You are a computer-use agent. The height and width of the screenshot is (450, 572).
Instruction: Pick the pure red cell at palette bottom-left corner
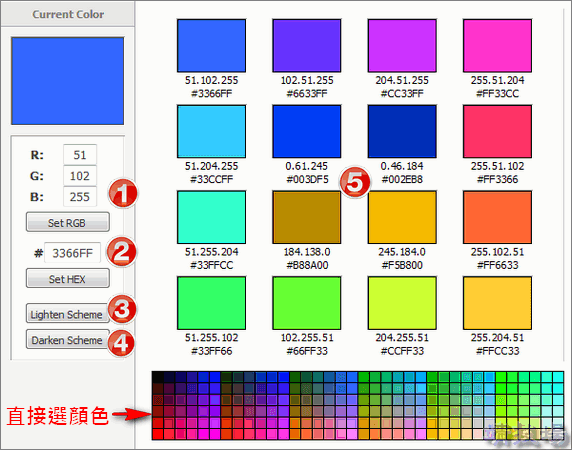pos(158,434)
